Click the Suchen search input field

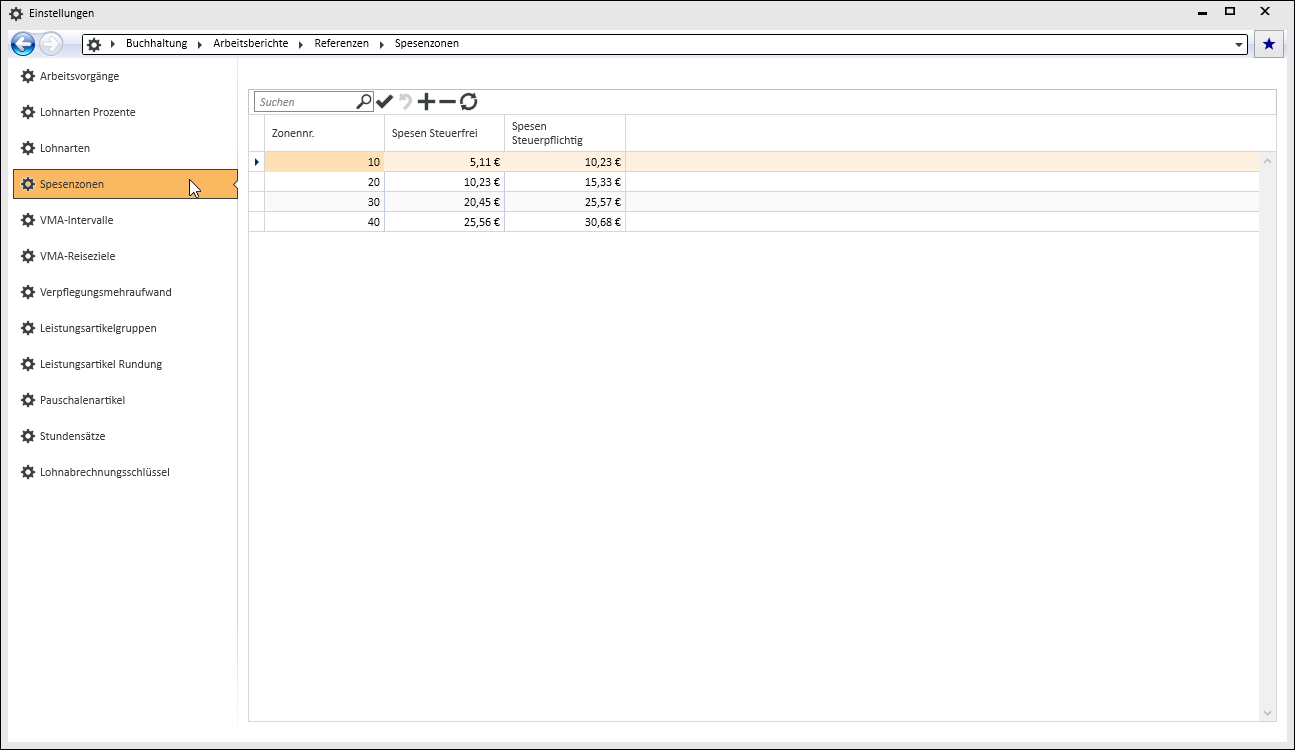point(305,102)
